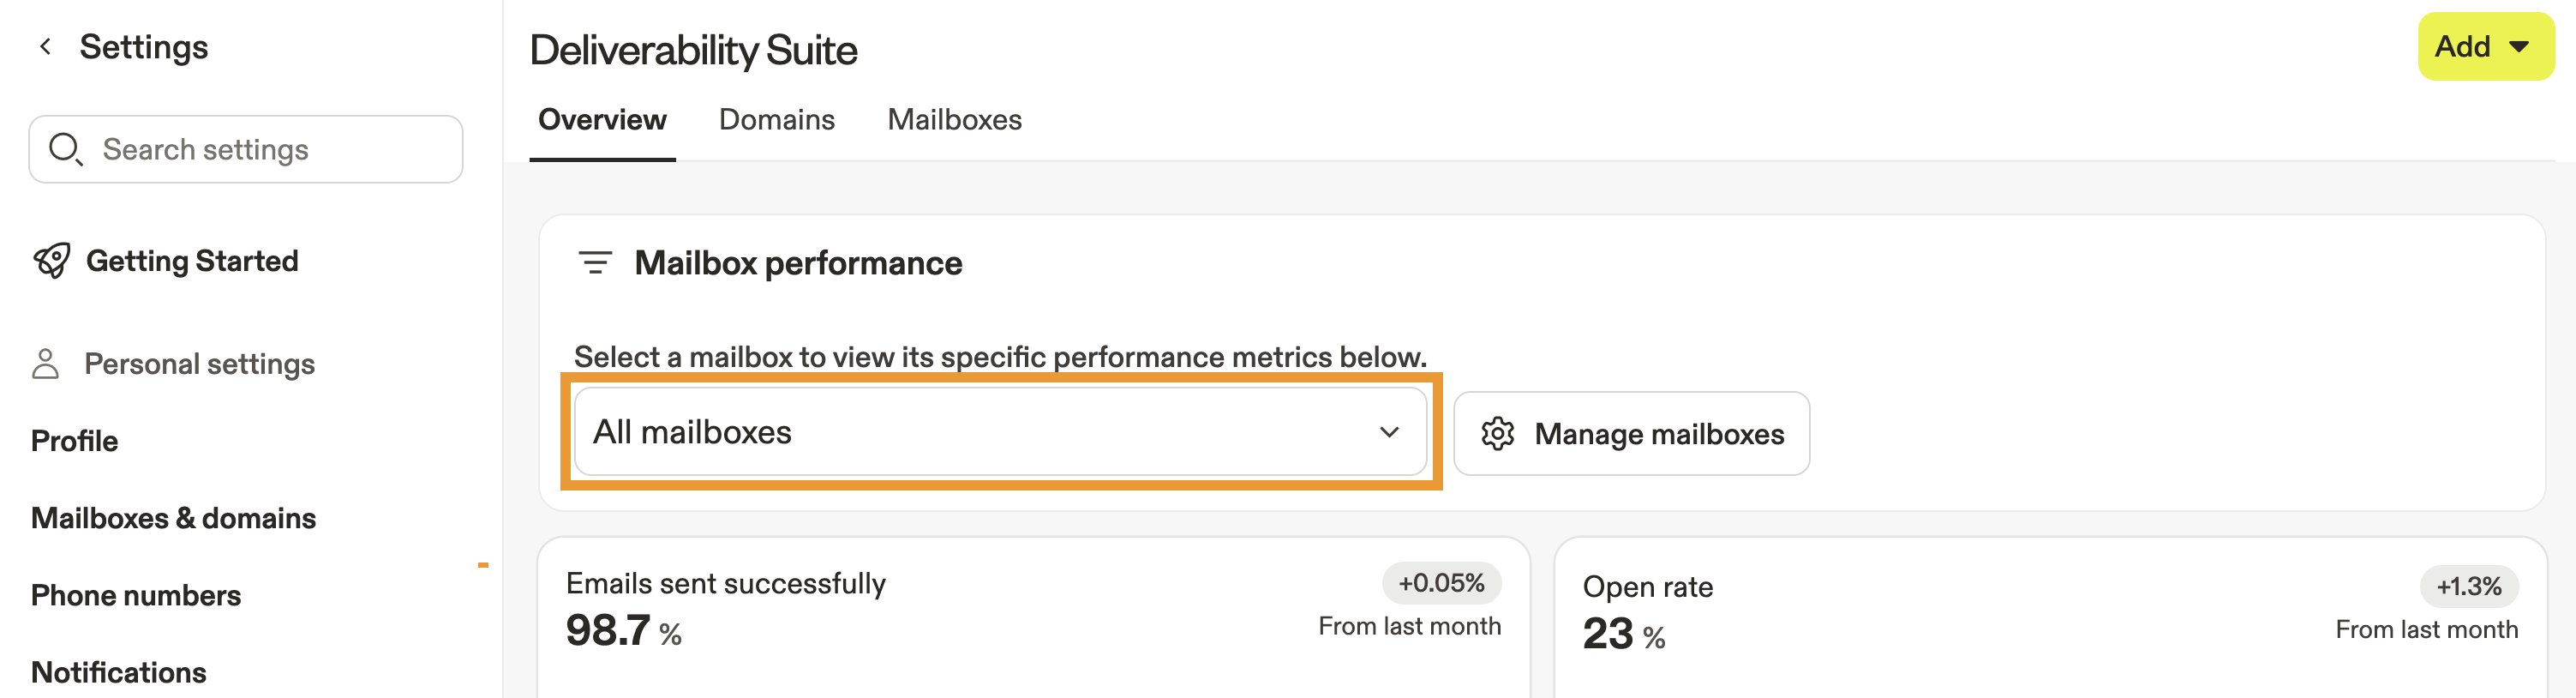
Task: Expand the All mailboxes dropdown
Action: [1000, 432]
